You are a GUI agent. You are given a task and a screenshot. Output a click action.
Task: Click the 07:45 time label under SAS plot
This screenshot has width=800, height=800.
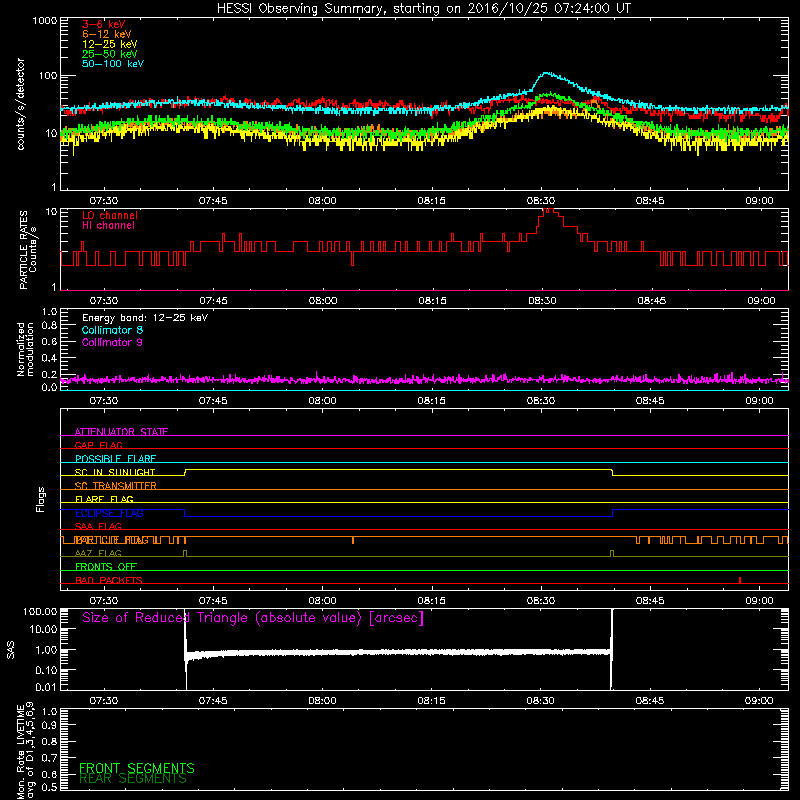(x=213, y=701)
